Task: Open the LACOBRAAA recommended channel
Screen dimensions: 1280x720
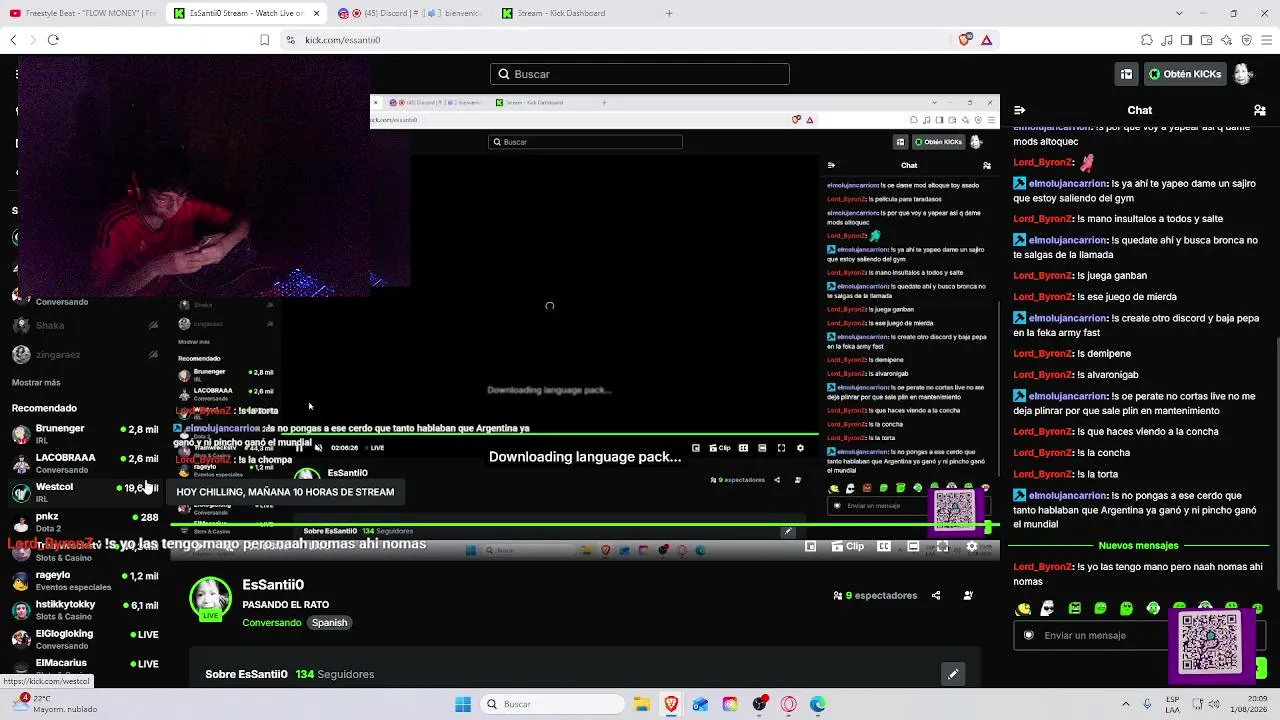Action: pos(84,463)
